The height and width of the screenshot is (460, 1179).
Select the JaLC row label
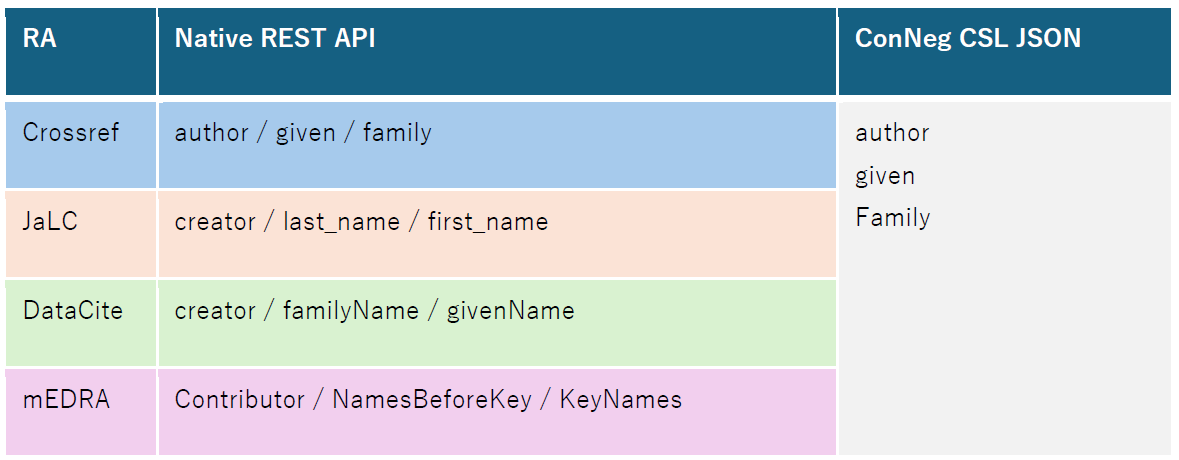(50, 221)
